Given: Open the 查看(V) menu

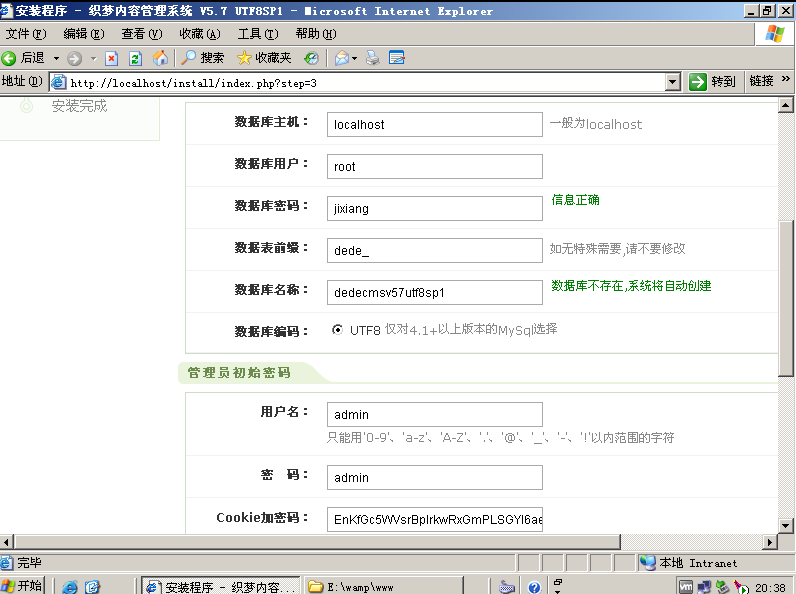Looking at the screenshot, I should pos(142,34).
